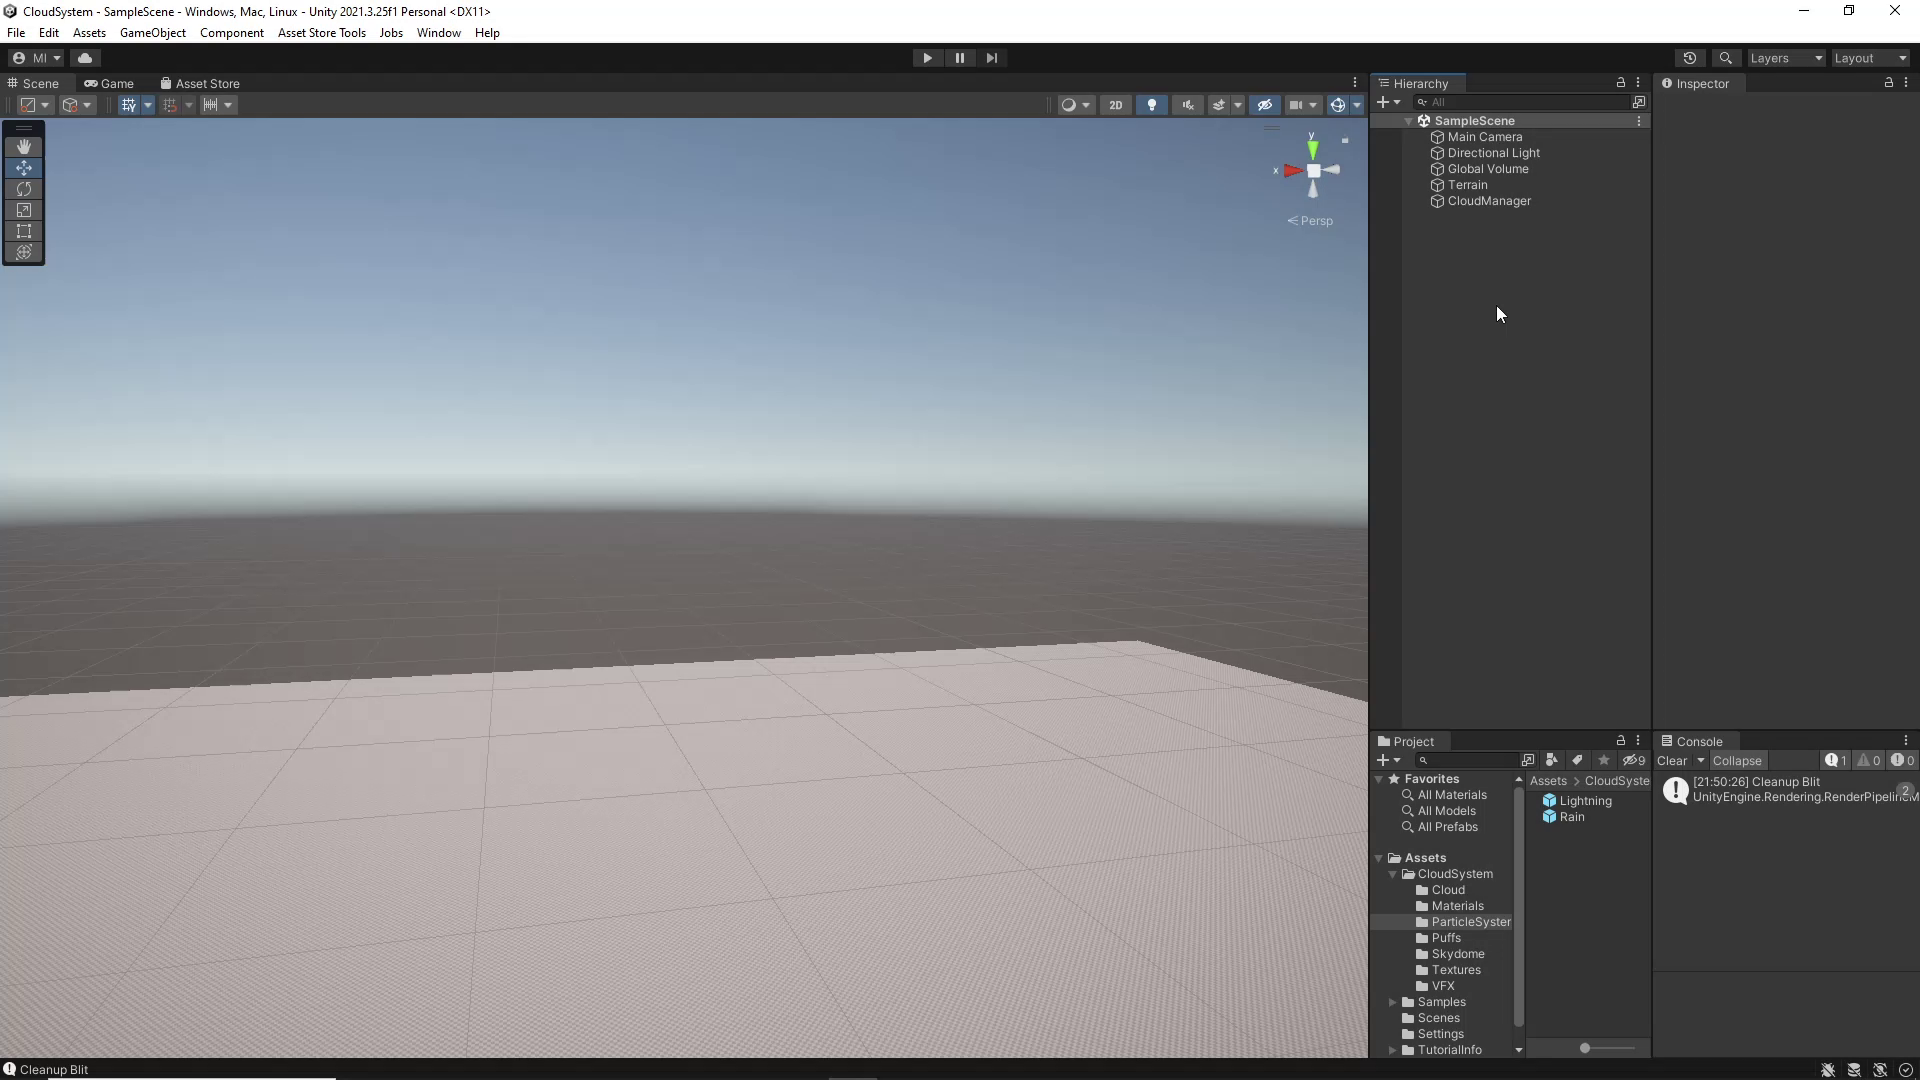Open Undo History
The image size is (1920, 1080).
(1690, 58)
